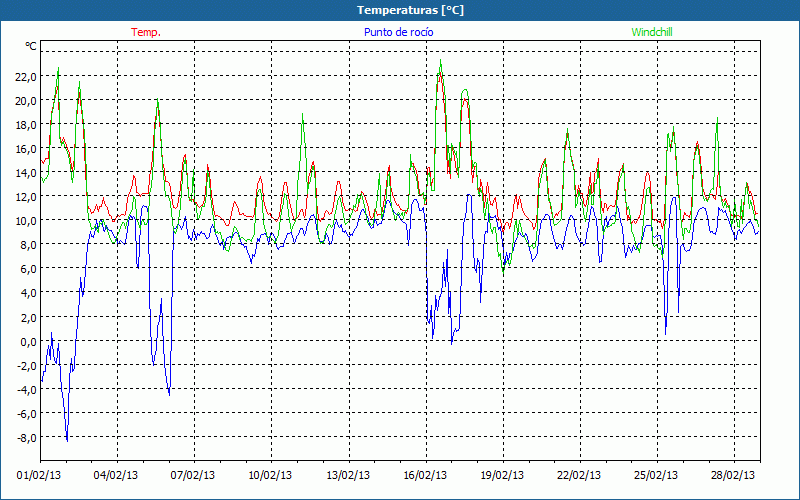Click the 2,0 y-axis value
The width and height of the screenshot is (800, 500).
click(29, 317)
